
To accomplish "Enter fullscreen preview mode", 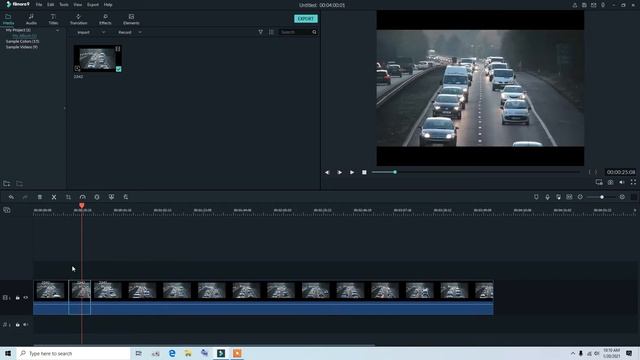I will click(633, 182).
